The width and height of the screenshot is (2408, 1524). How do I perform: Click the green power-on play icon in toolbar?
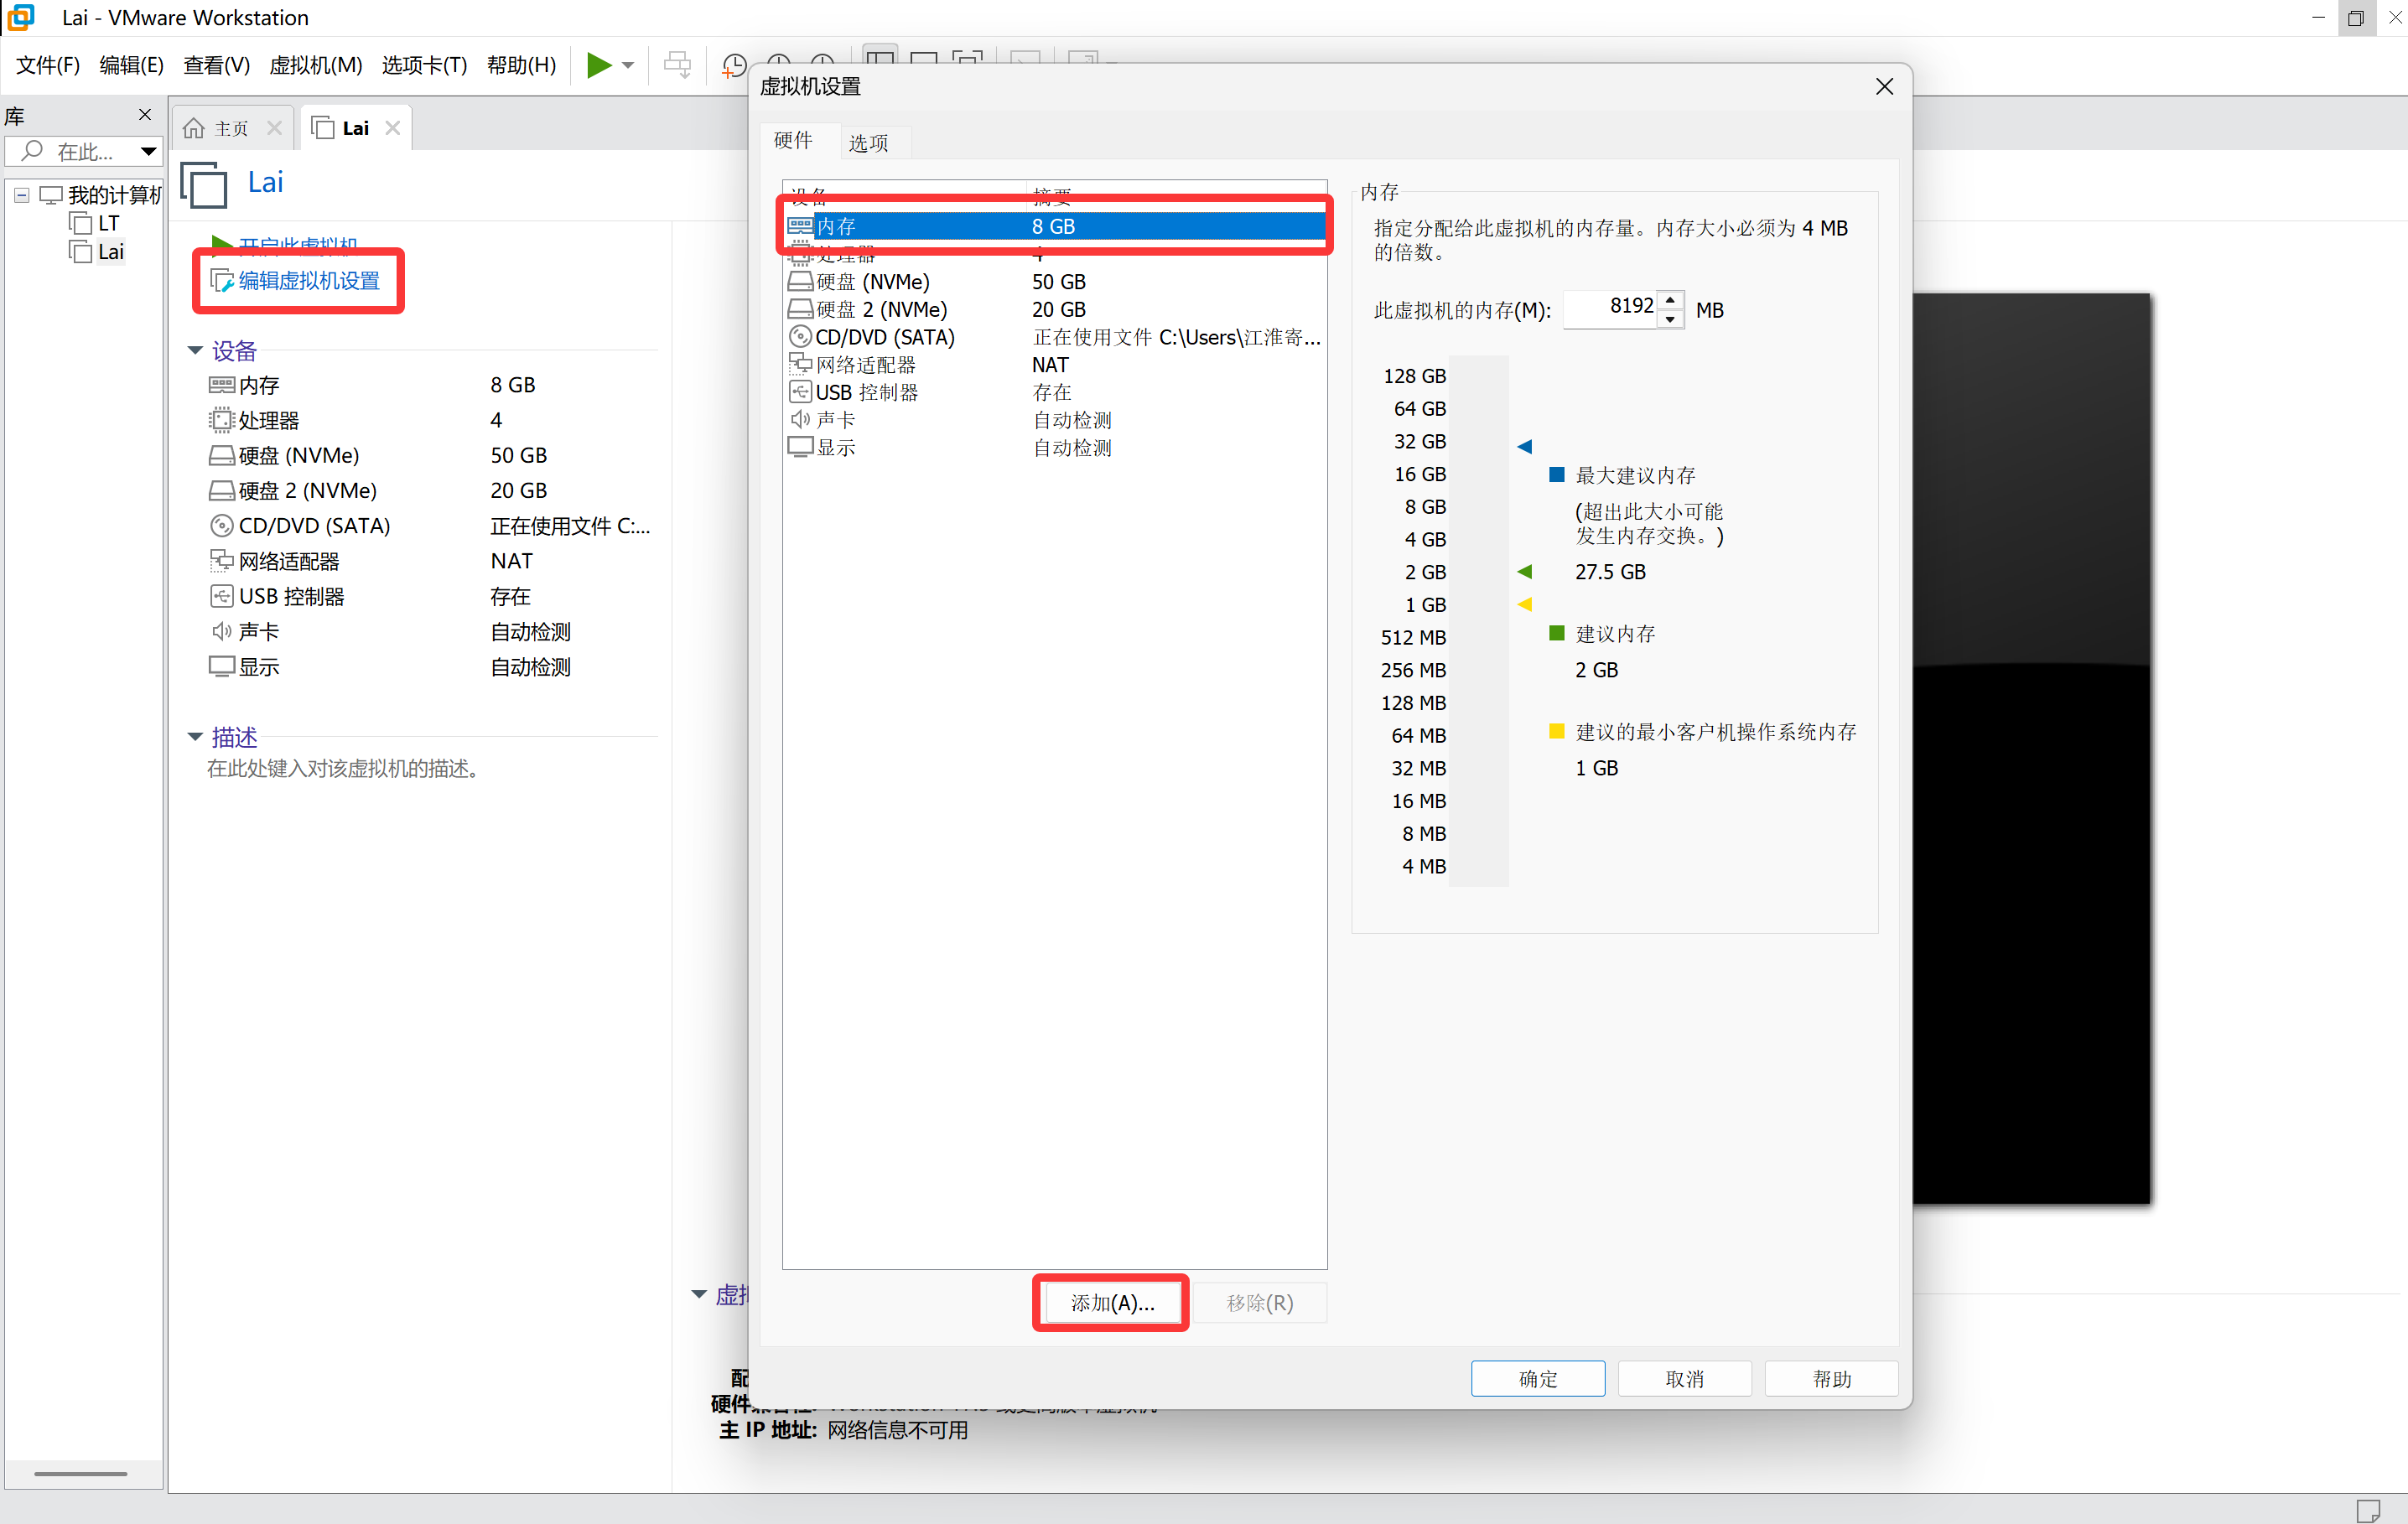pyautogui.click(x=599, y=66)
